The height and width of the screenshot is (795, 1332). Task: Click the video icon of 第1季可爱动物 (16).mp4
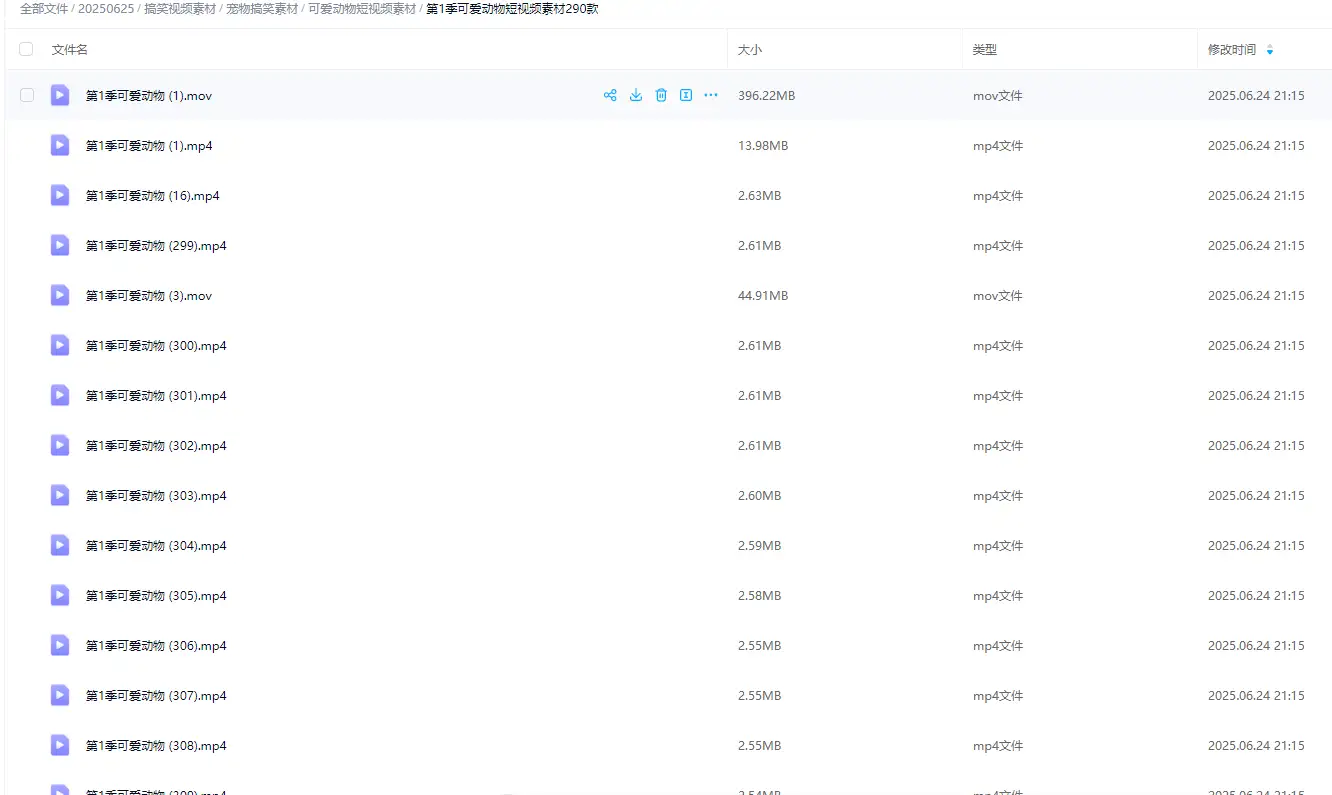click(x=60, y=195)
